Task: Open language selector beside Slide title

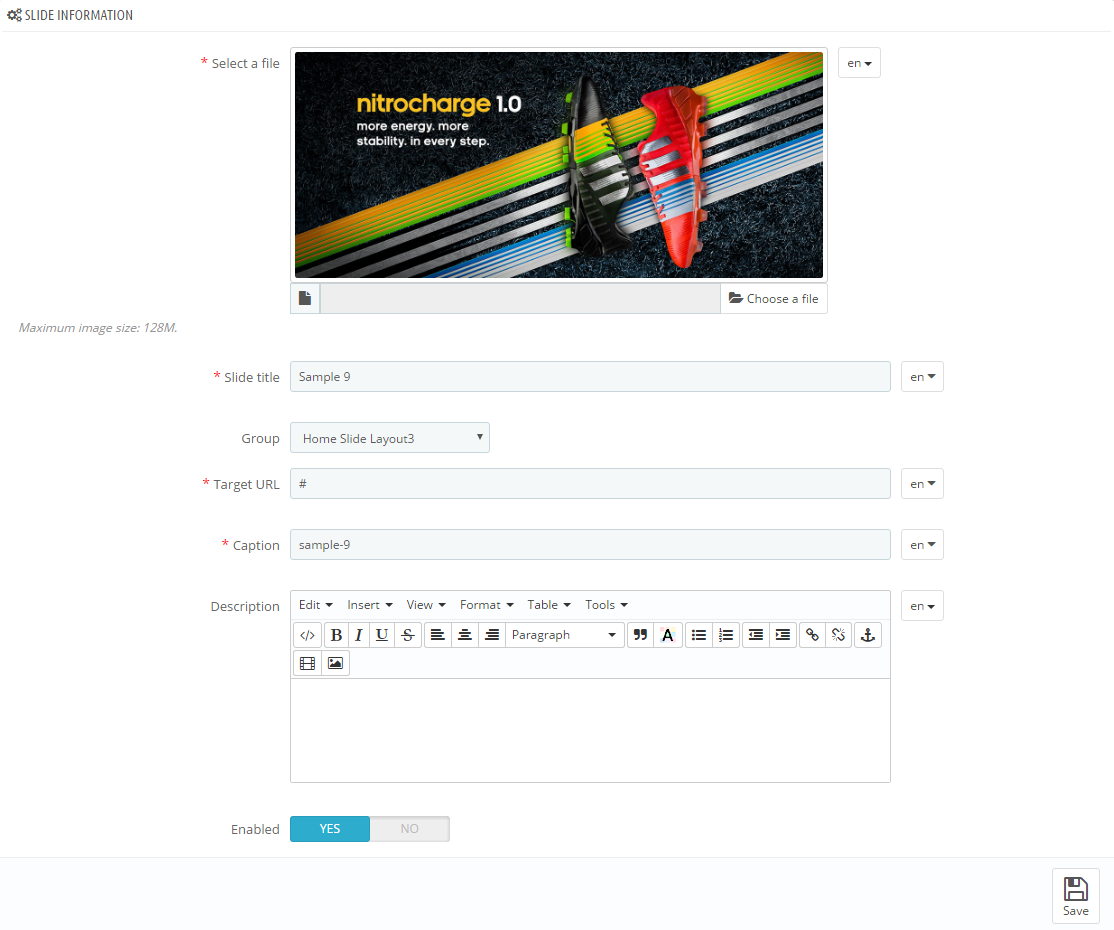Action: pos(921,377)
